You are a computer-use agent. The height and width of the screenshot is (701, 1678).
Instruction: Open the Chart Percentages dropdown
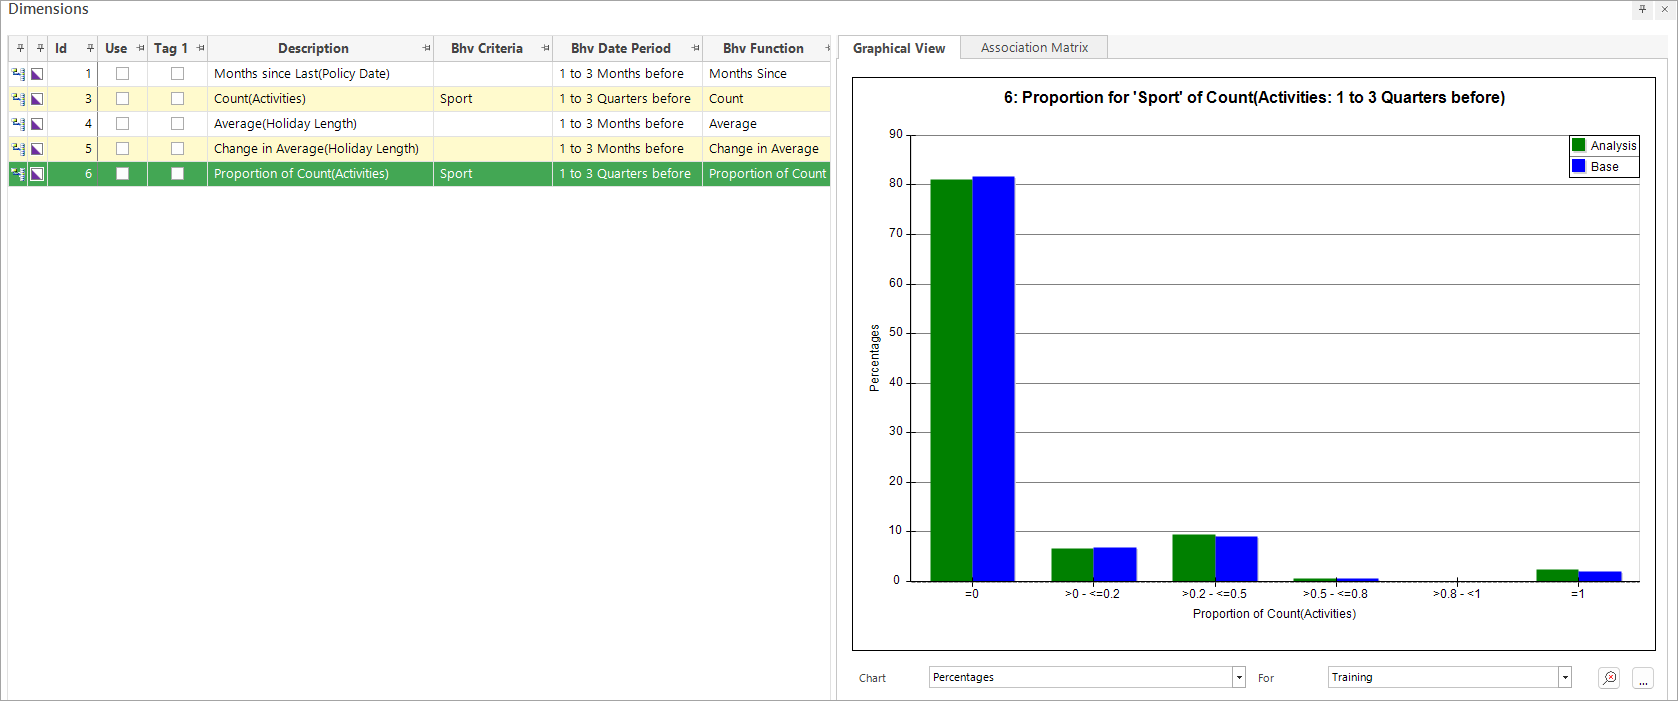(1239, 678)
